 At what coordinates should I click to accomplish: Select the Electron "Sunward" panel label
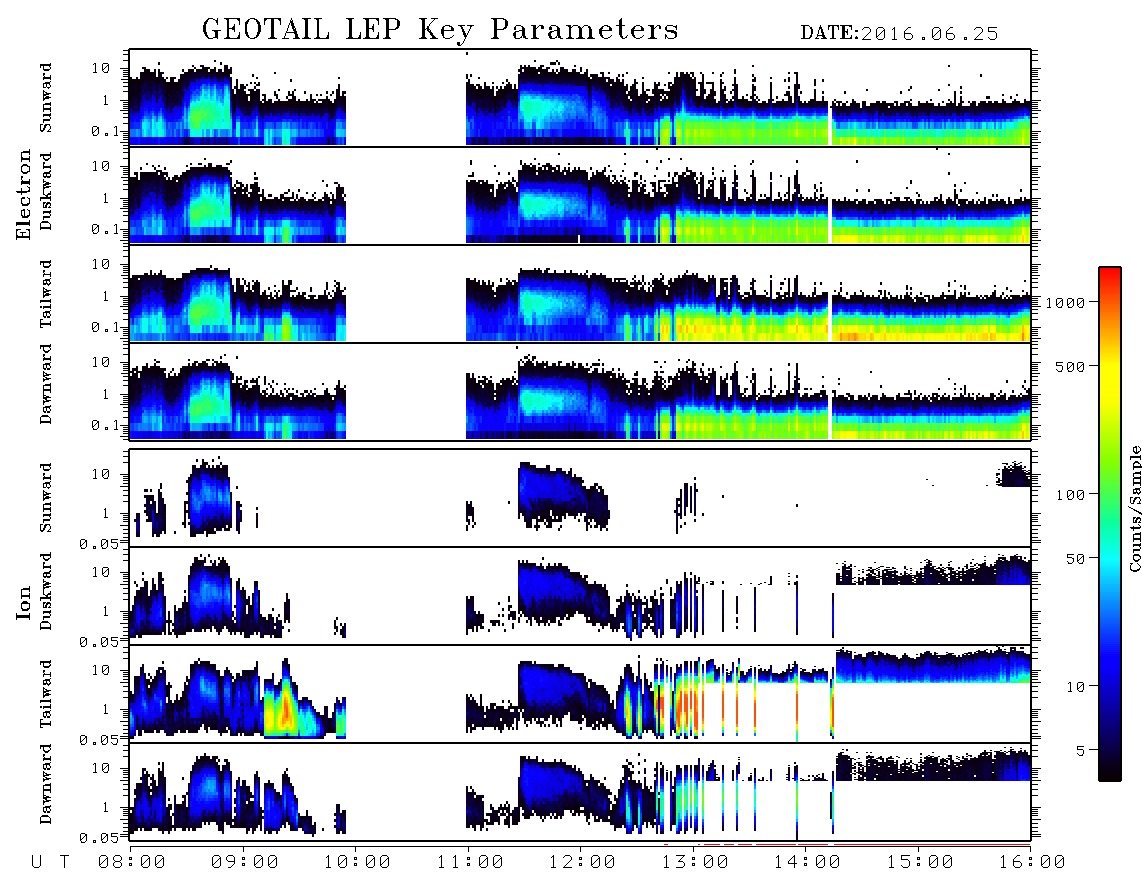click(46, 98)
